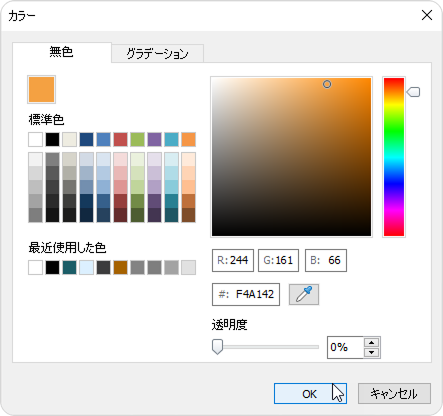443x416 pixels.
Task: Click the R value input field
Action: click(233, 260)
